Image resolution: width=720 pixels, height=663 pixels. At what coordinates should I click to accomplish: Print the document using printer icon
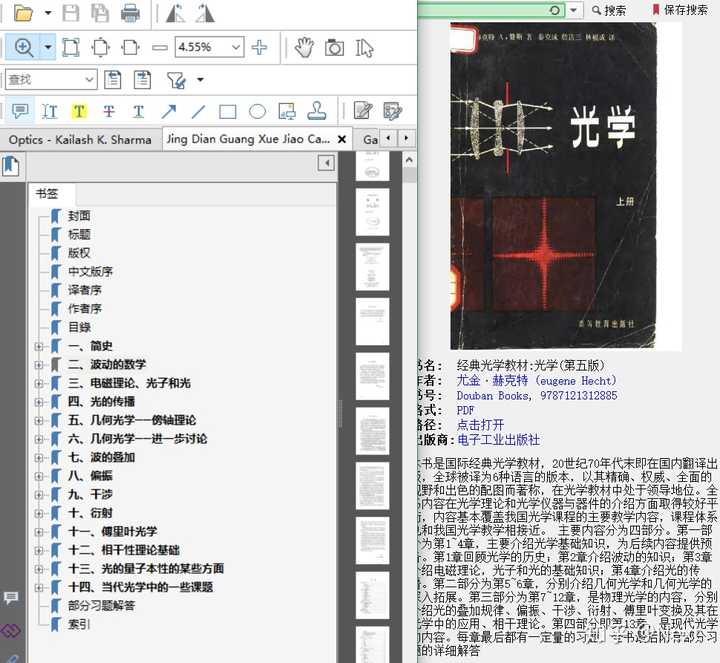pos(130,13)
